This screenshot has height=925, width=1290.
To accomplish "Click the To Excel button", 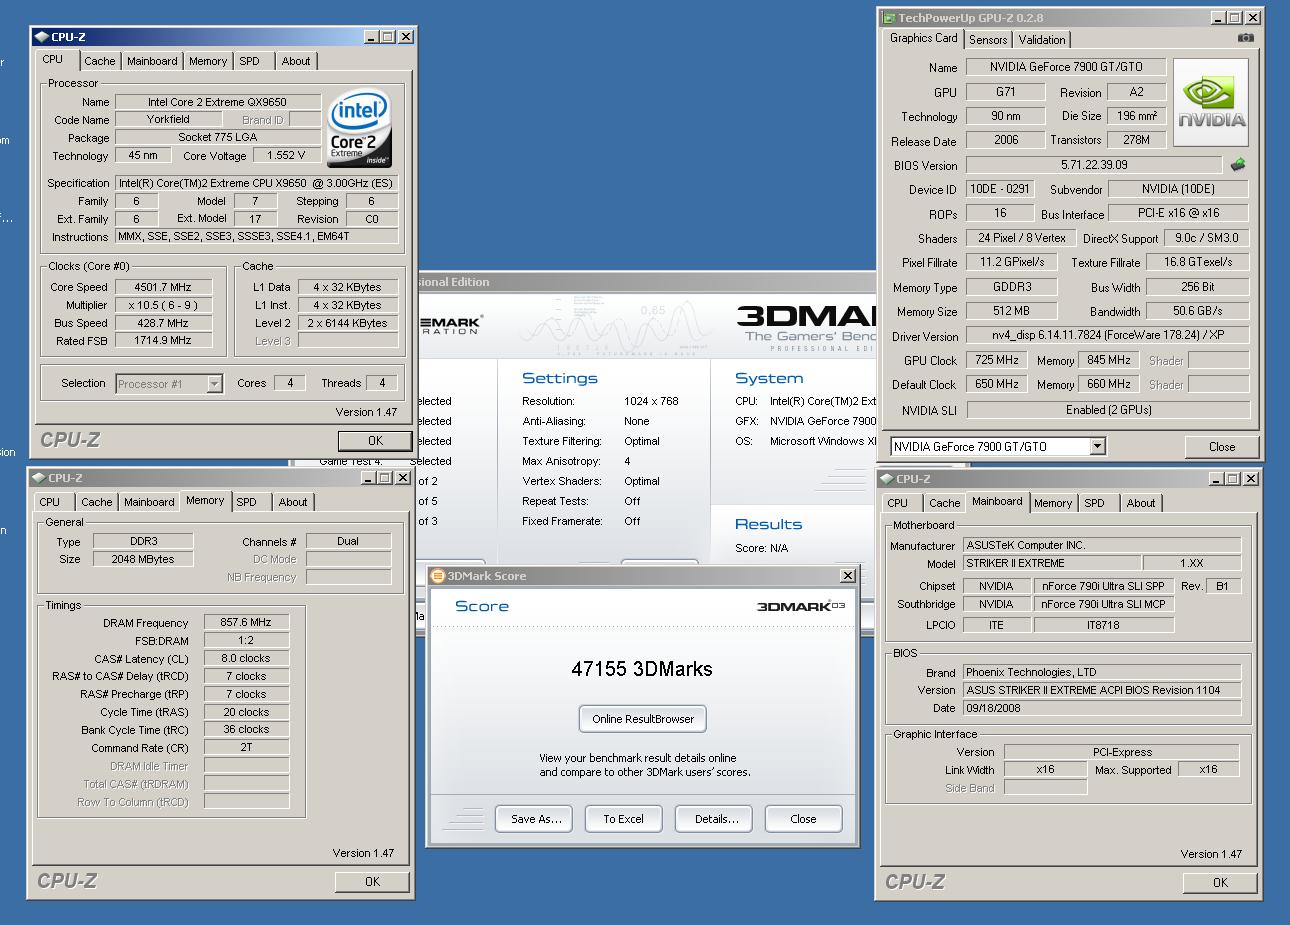I will 623,819.
